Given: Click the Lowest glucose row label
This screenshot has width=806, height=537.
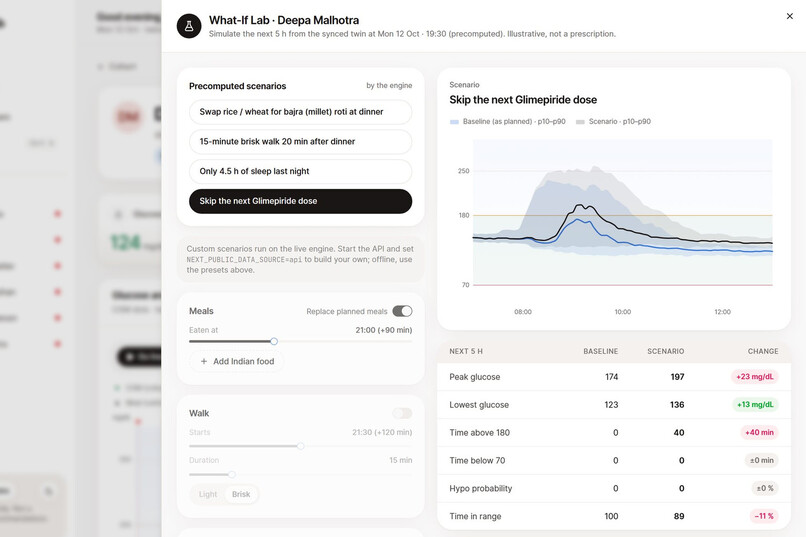Looking at the screenshot, I should 479,405.
